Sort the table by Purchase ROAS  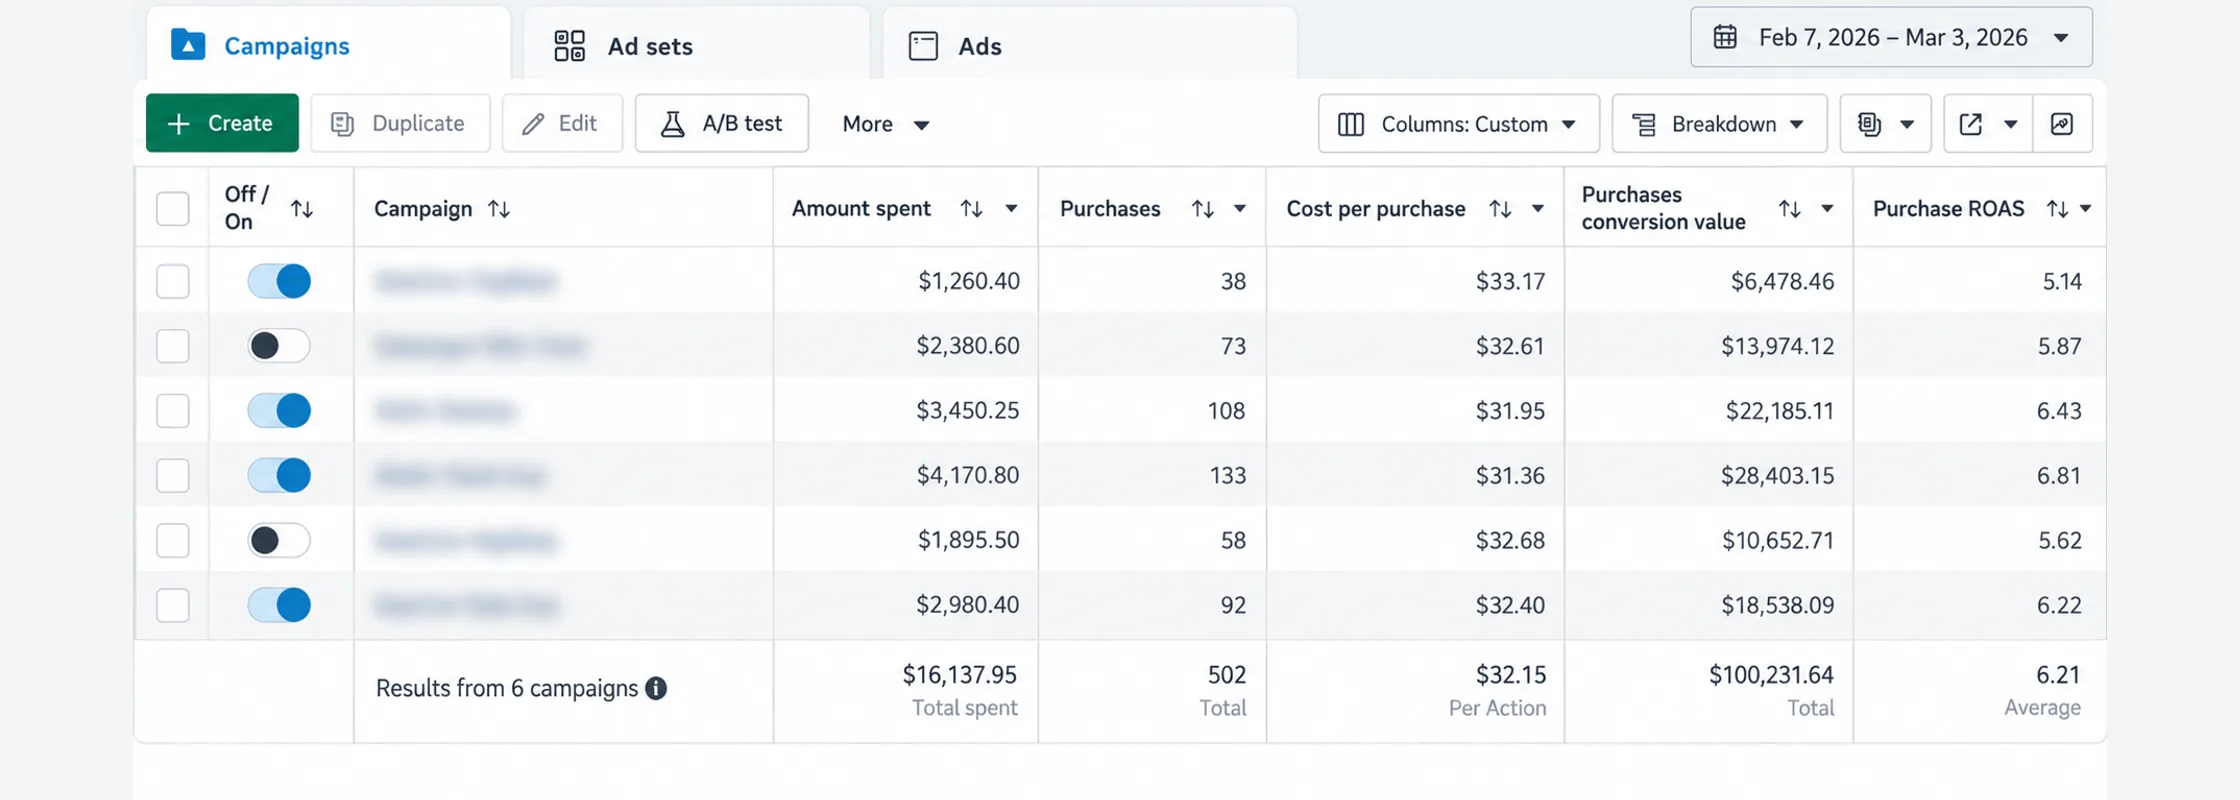coord(2057,209)
